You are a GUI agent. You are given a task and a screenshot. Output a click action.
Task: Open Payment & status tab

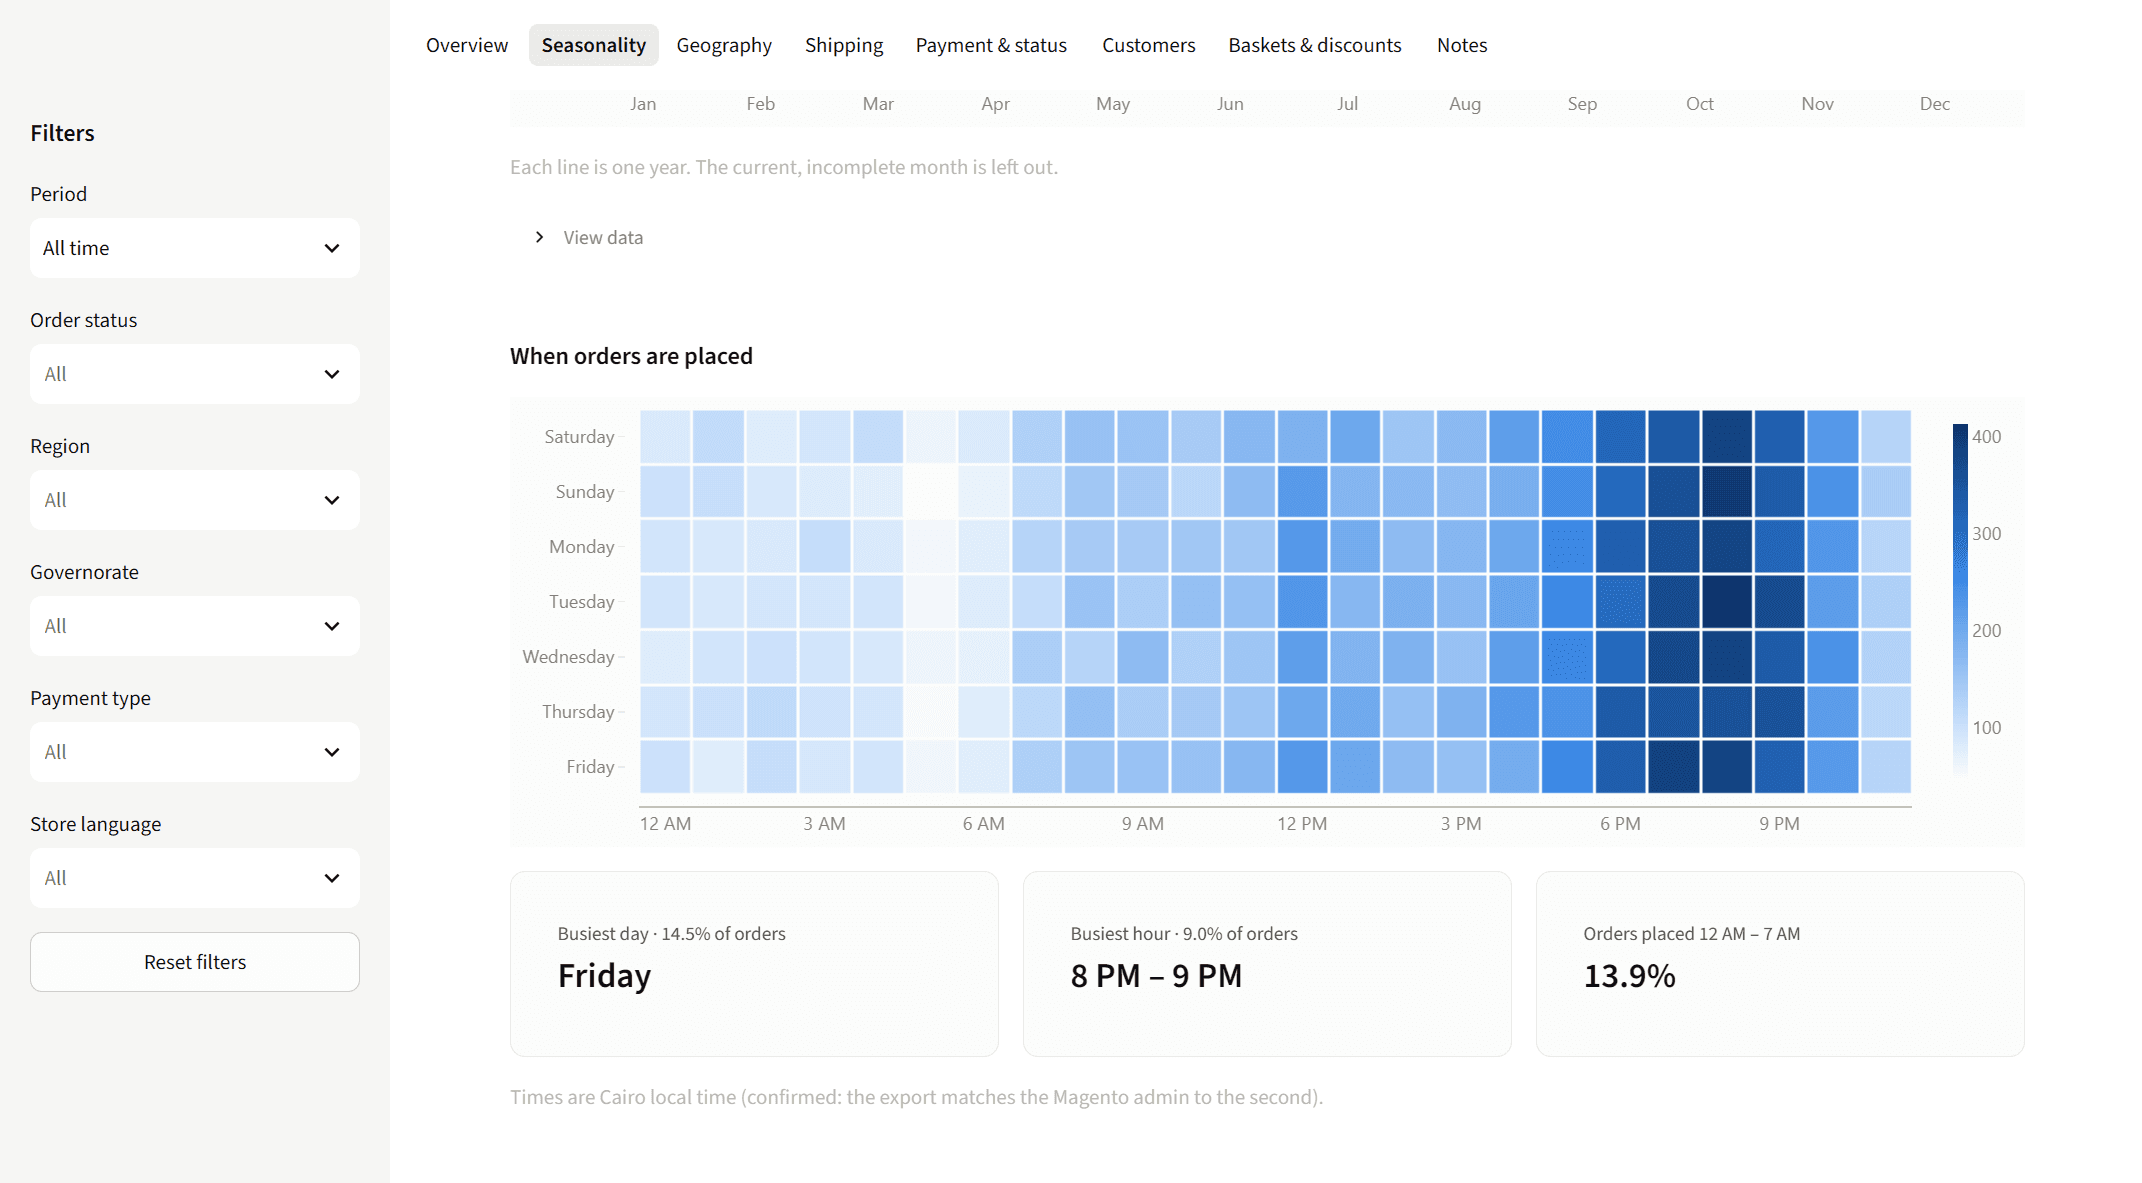pyautogui.click(x=991, y=45)
